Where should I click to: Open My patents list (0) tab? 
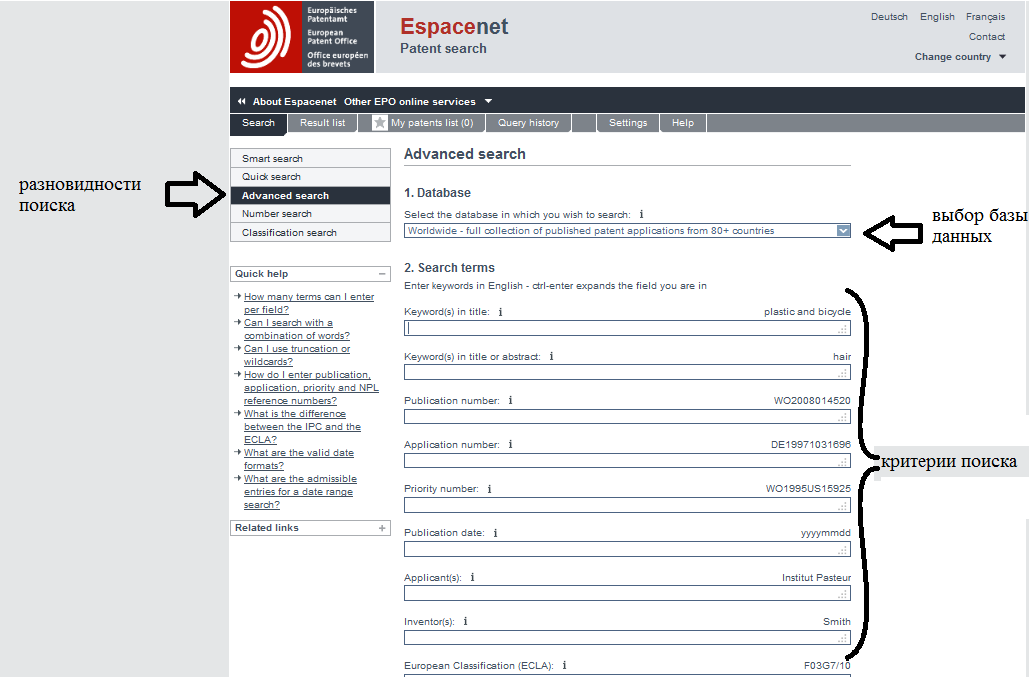(423, 123)
